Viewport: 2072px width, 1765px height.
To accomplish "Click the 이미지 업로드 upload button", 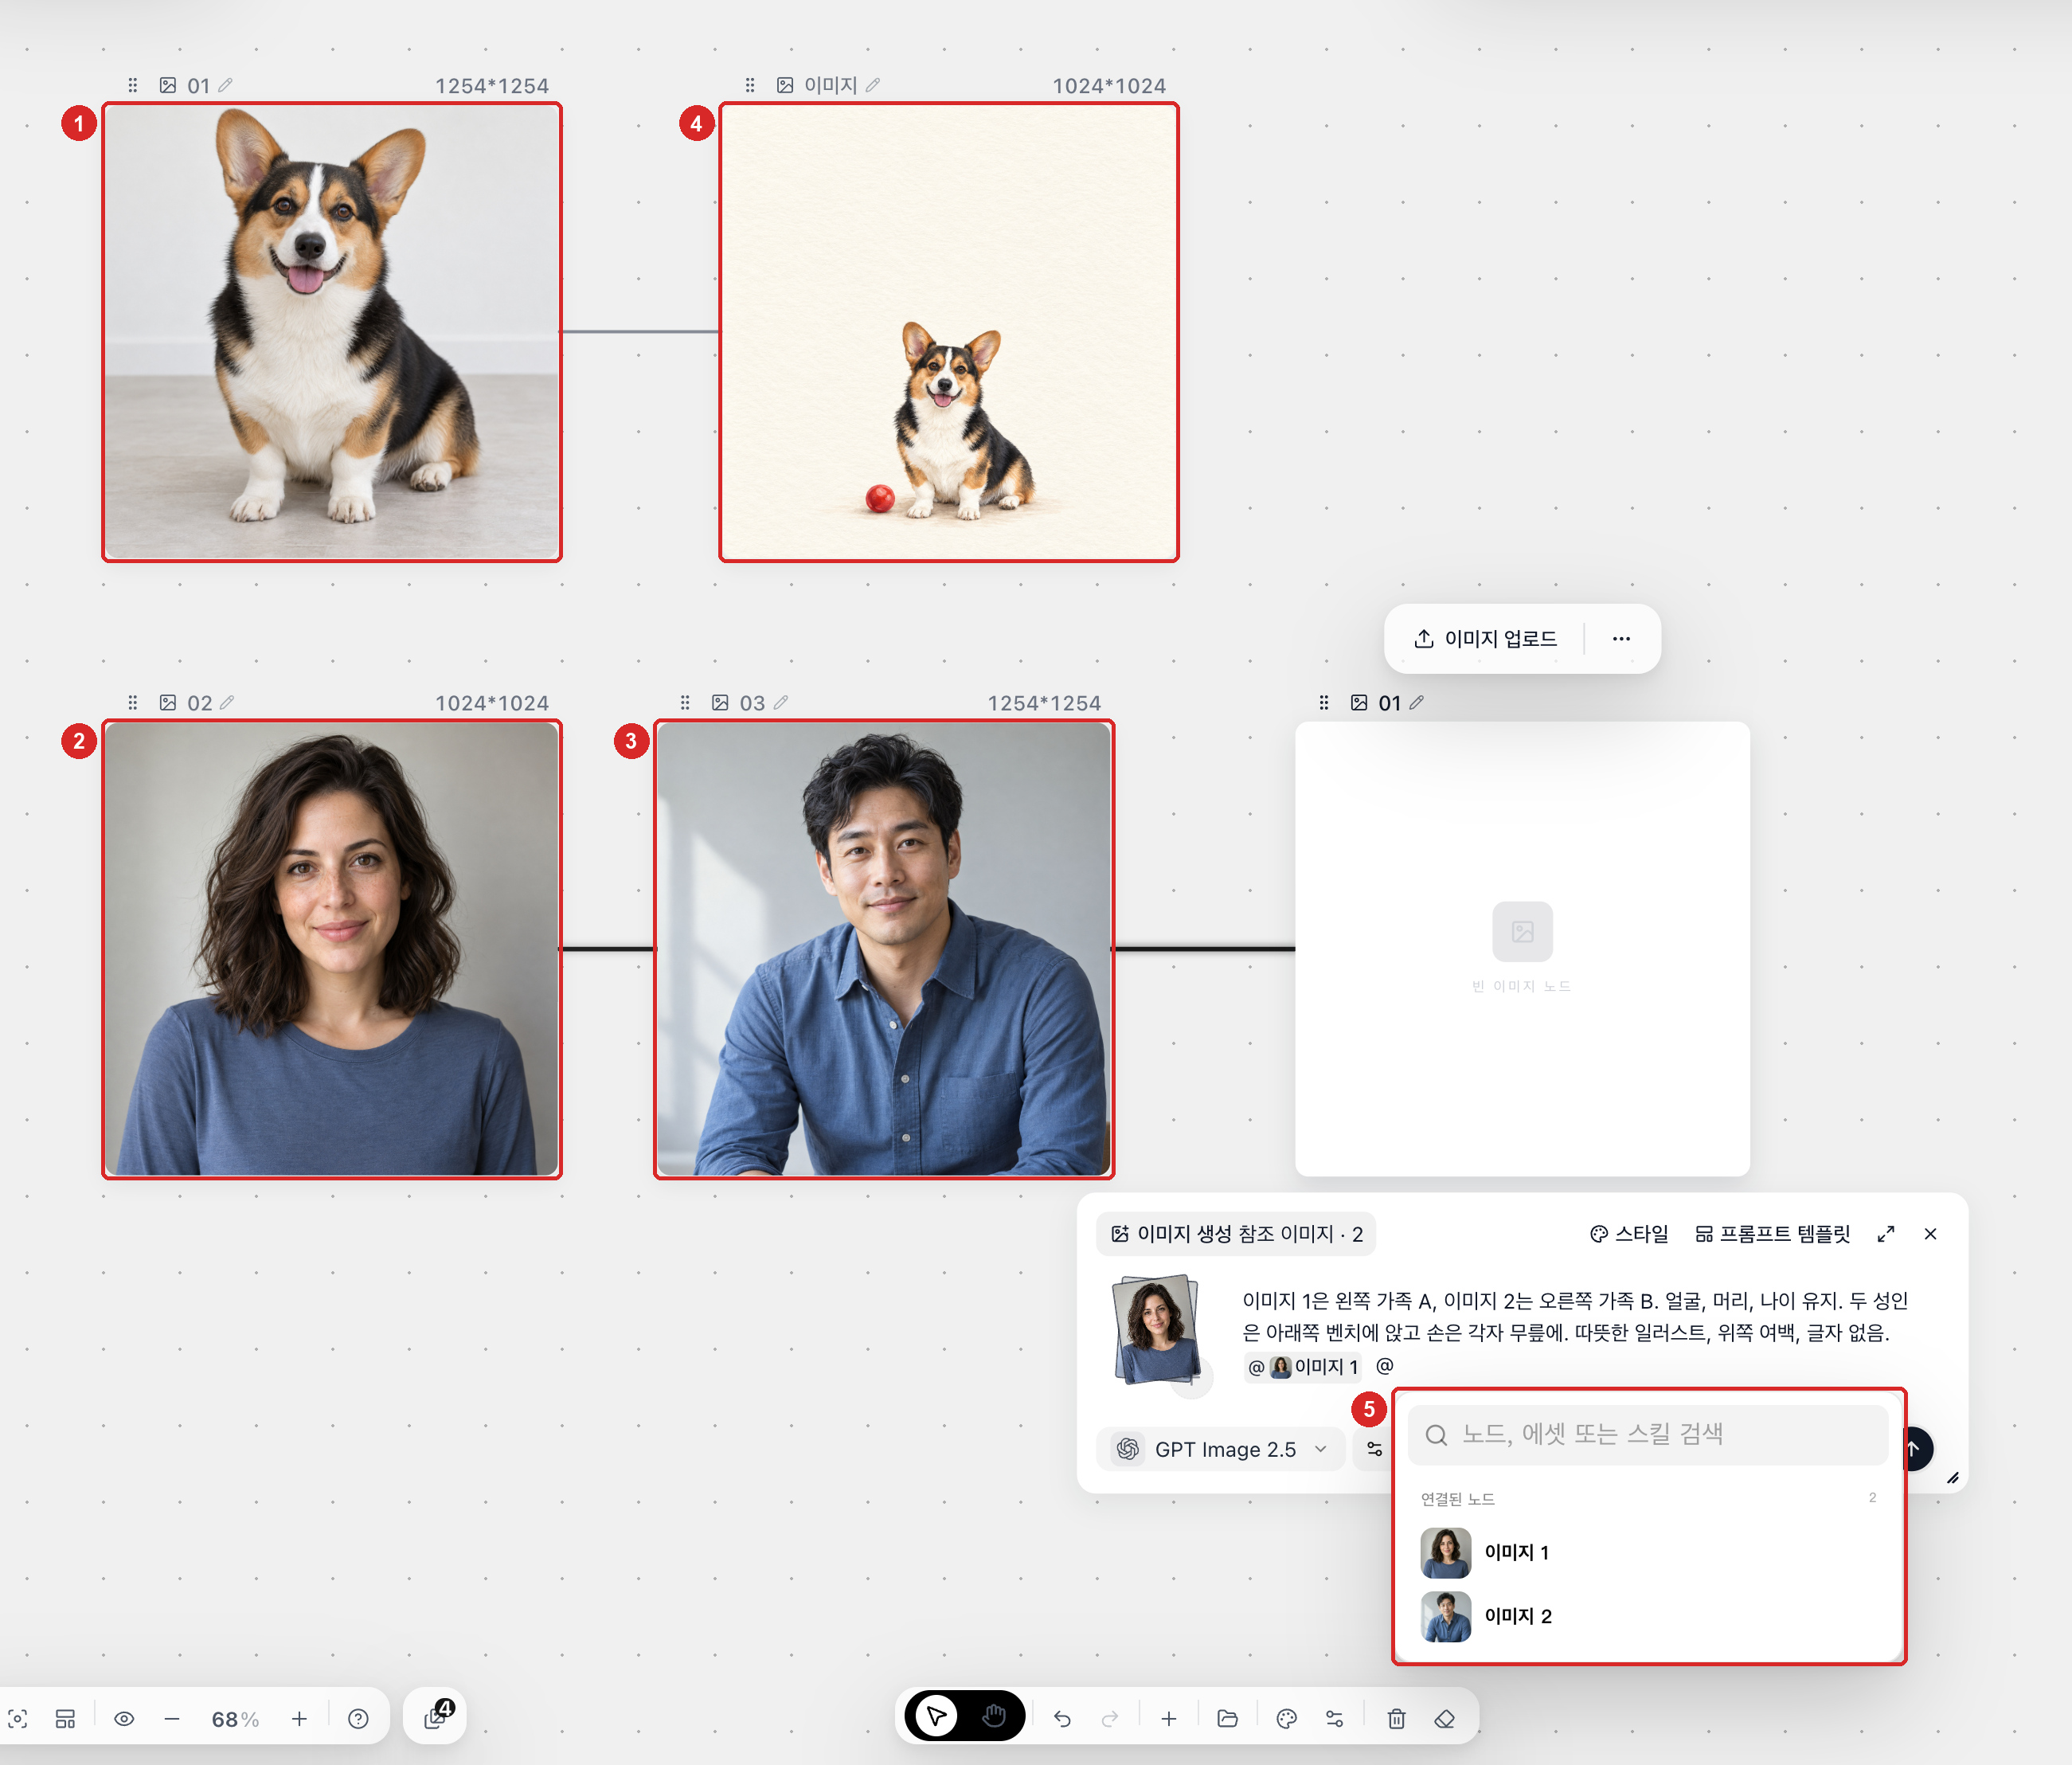I will [1486, 638].
